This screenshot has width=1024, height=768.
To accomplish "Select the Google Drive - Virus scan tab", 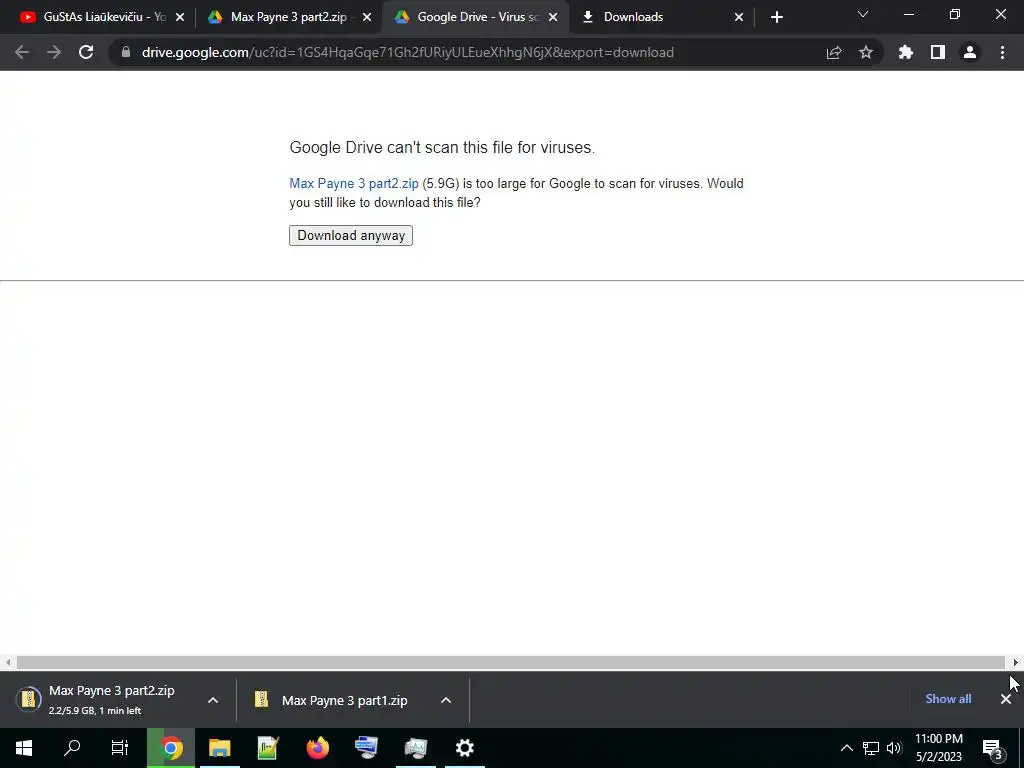I will [x=476, y=17].
